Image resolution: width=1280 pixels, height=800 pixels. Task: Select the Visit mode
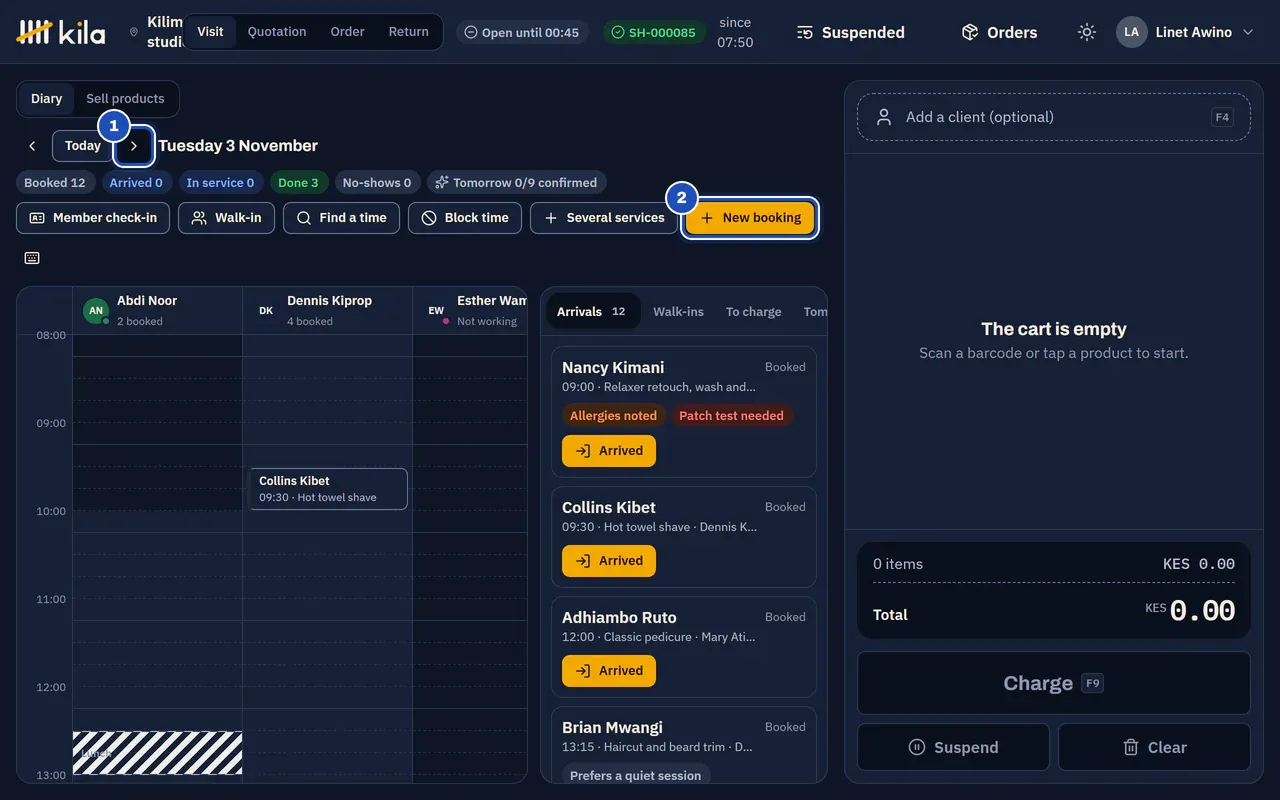tap(210, 31)
